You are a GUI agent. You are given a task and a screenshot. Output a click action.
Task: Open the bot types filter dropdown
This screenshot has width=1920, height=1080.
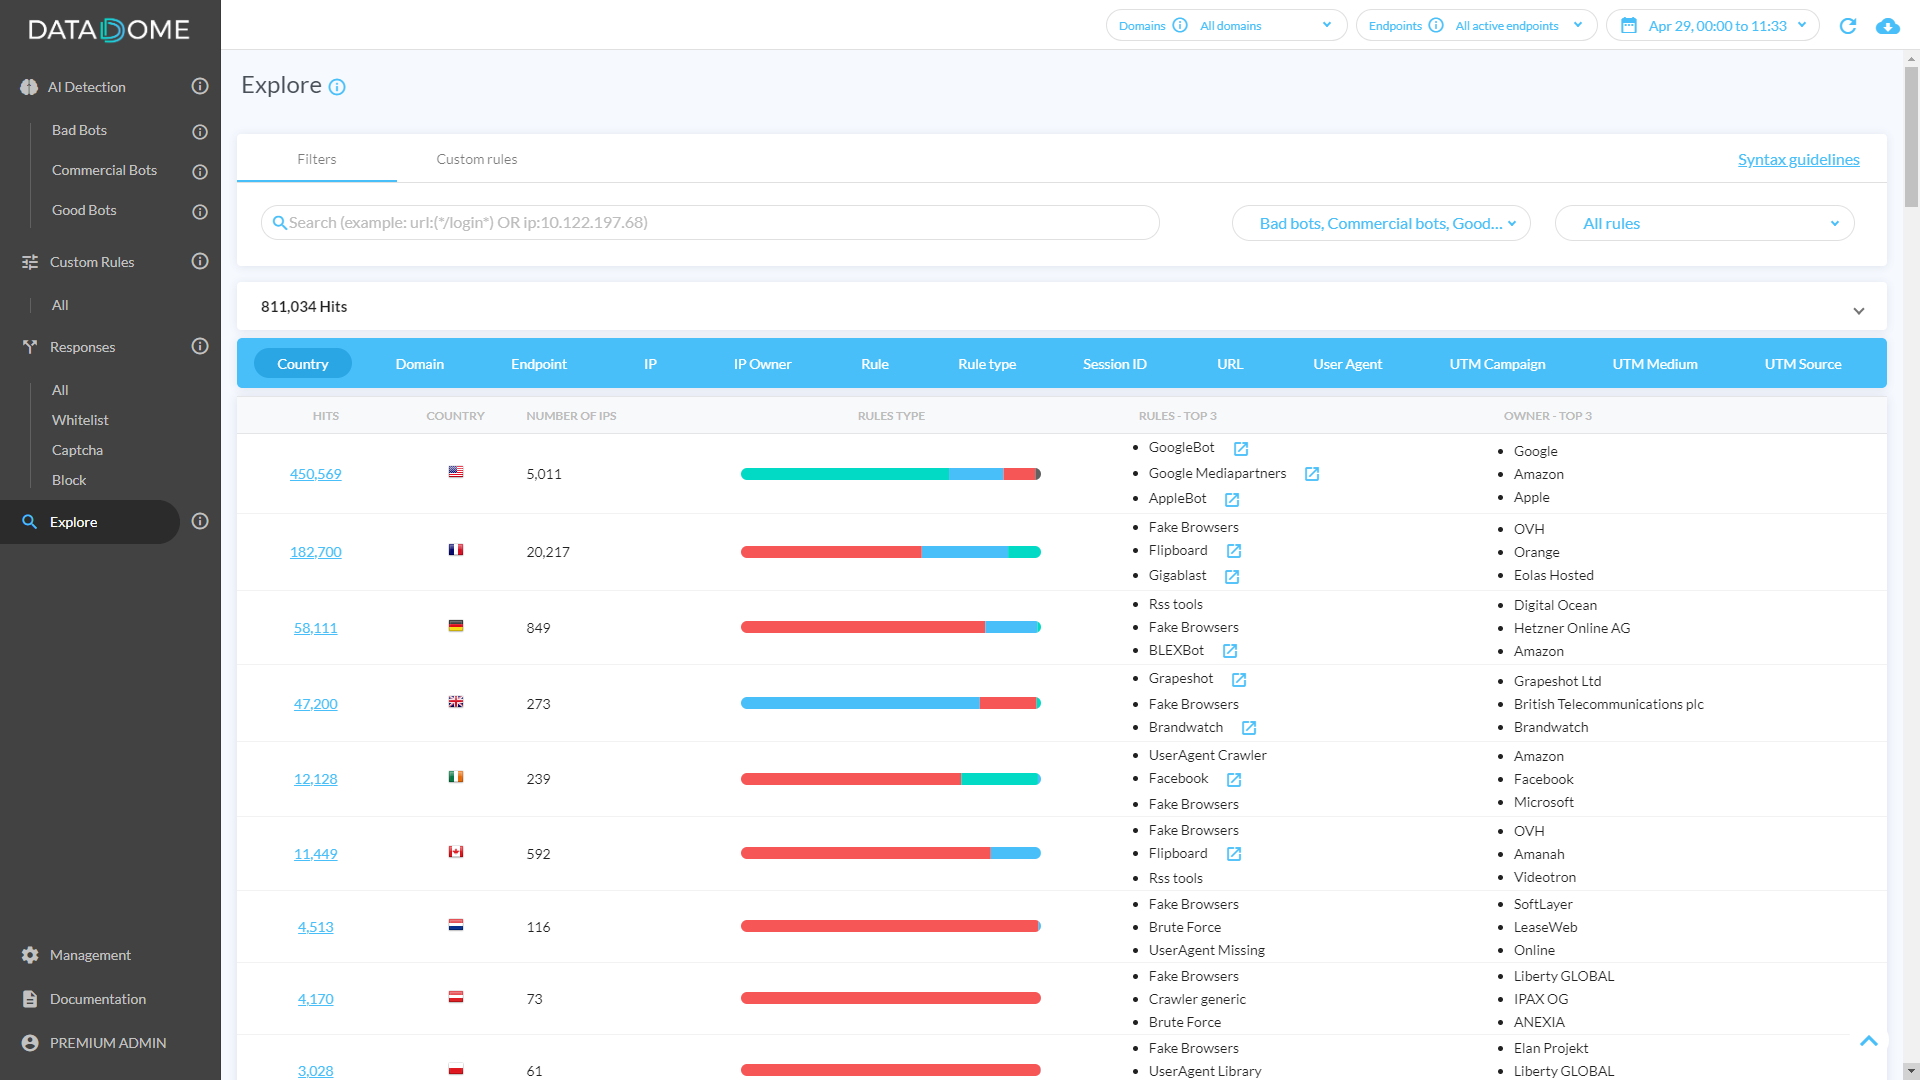coord(1381,223)
